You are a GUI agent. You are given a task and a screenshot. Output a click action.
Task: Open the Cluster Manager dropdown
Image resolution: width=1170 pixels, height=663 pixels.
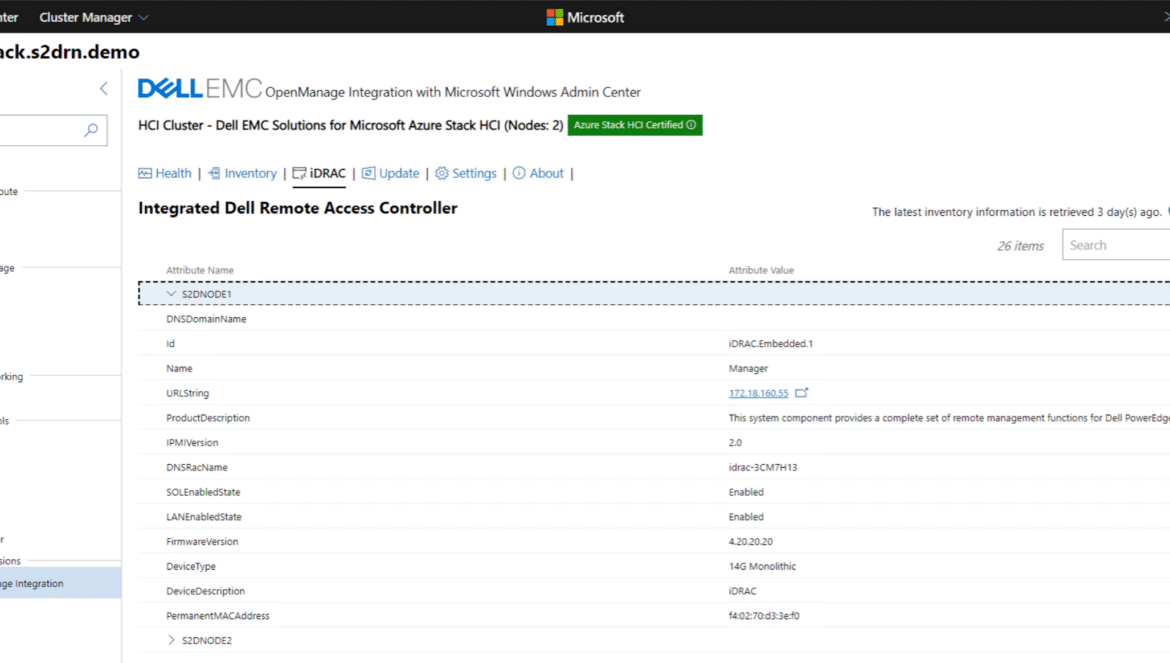click(93, 17)
